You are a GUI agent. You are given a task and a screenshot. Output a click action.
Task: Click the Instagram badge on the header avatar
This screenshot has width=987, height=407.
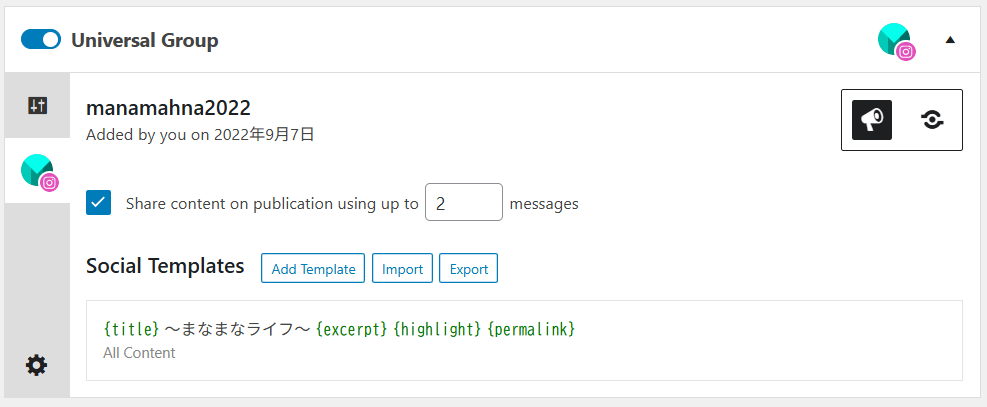tap(906, 52)
